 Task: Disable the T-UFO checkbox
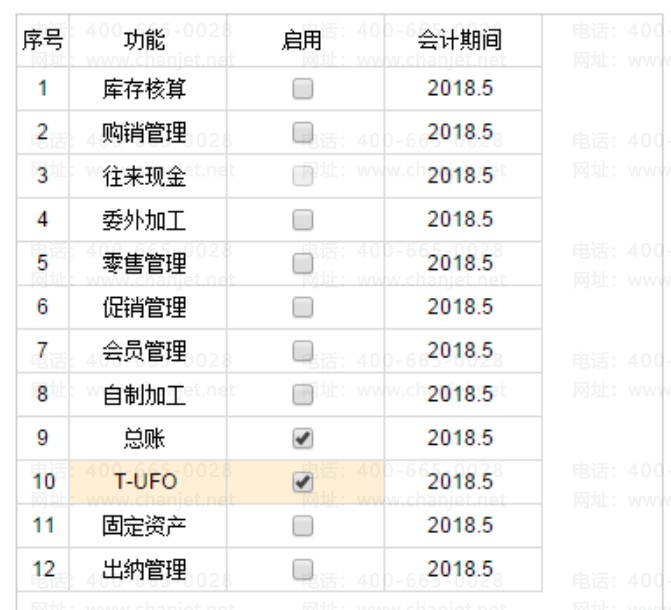(302, 482)
